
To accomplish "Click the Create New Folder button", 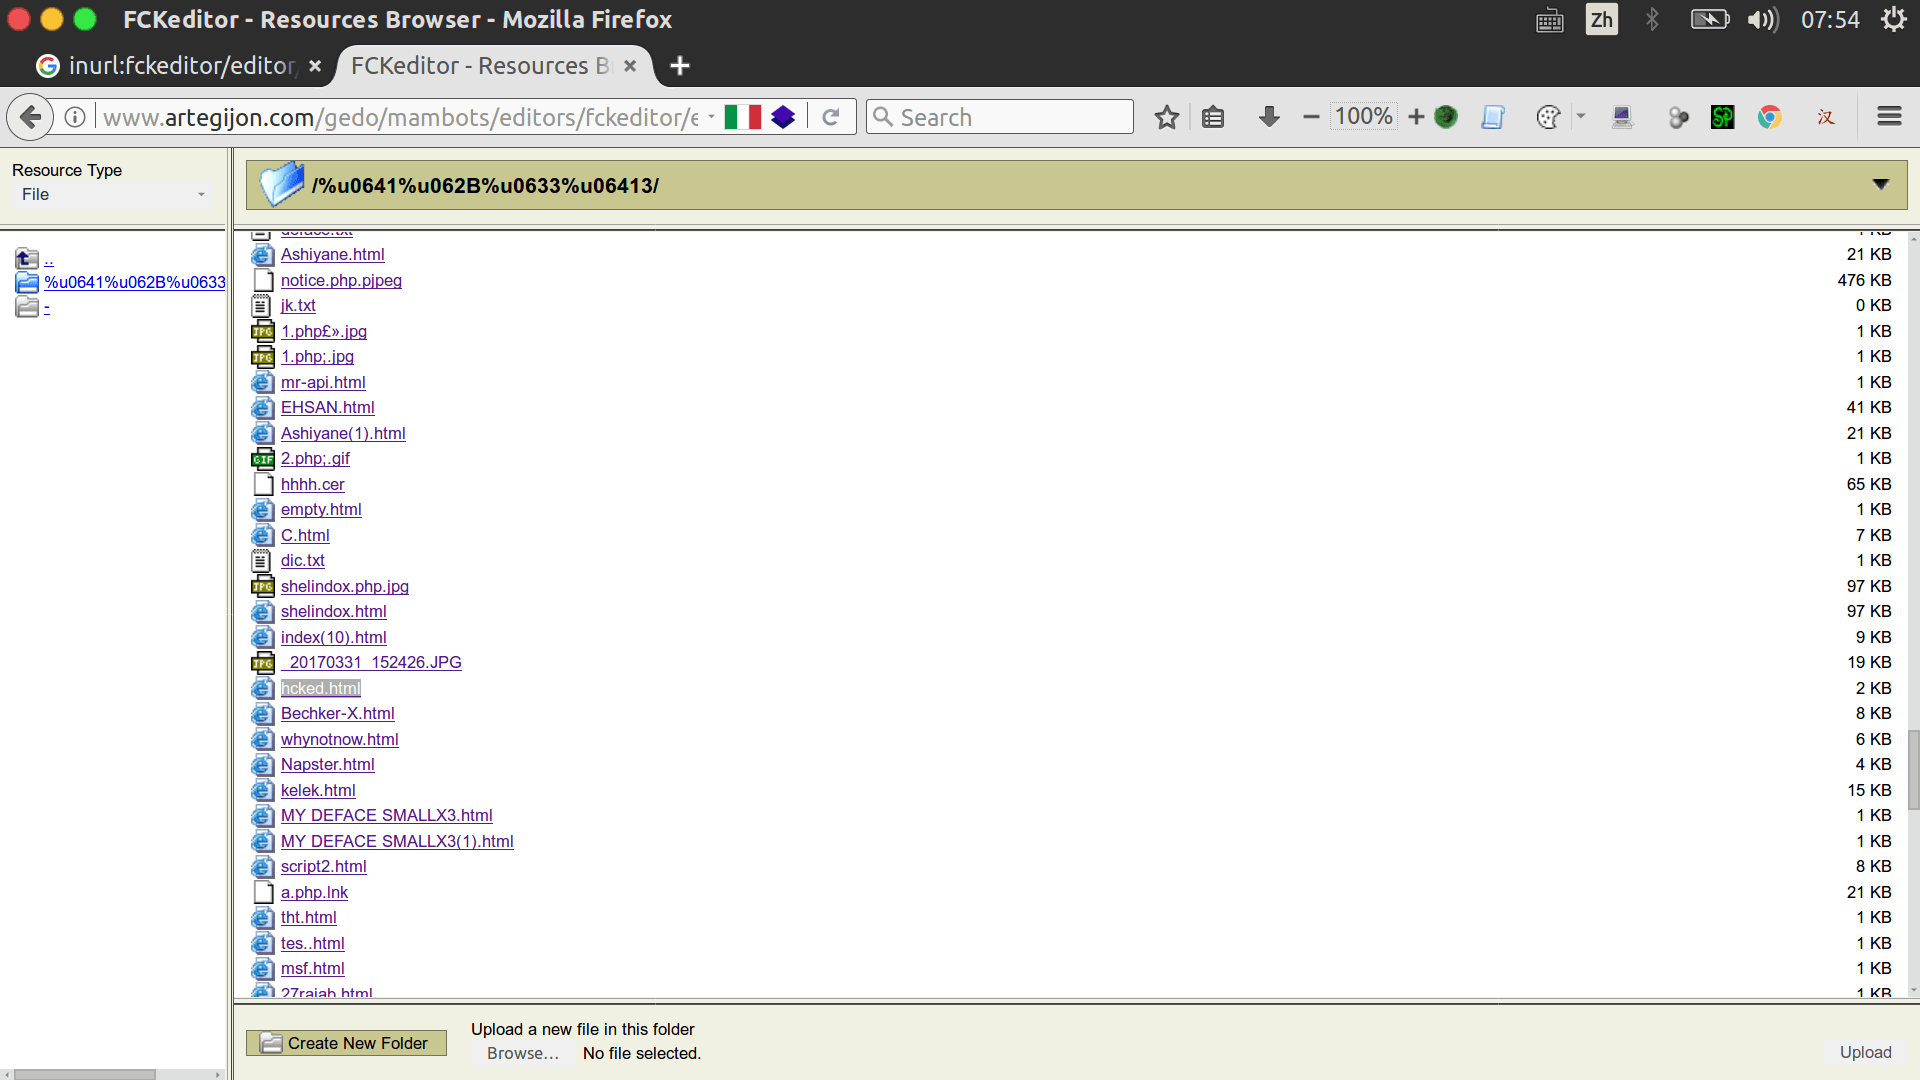I will click(x=346, y=1043).
